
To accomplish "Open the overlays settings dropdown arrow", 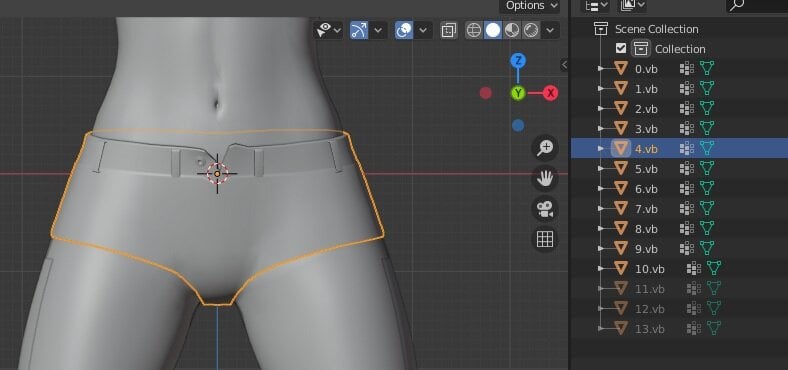I will (423, 30).
